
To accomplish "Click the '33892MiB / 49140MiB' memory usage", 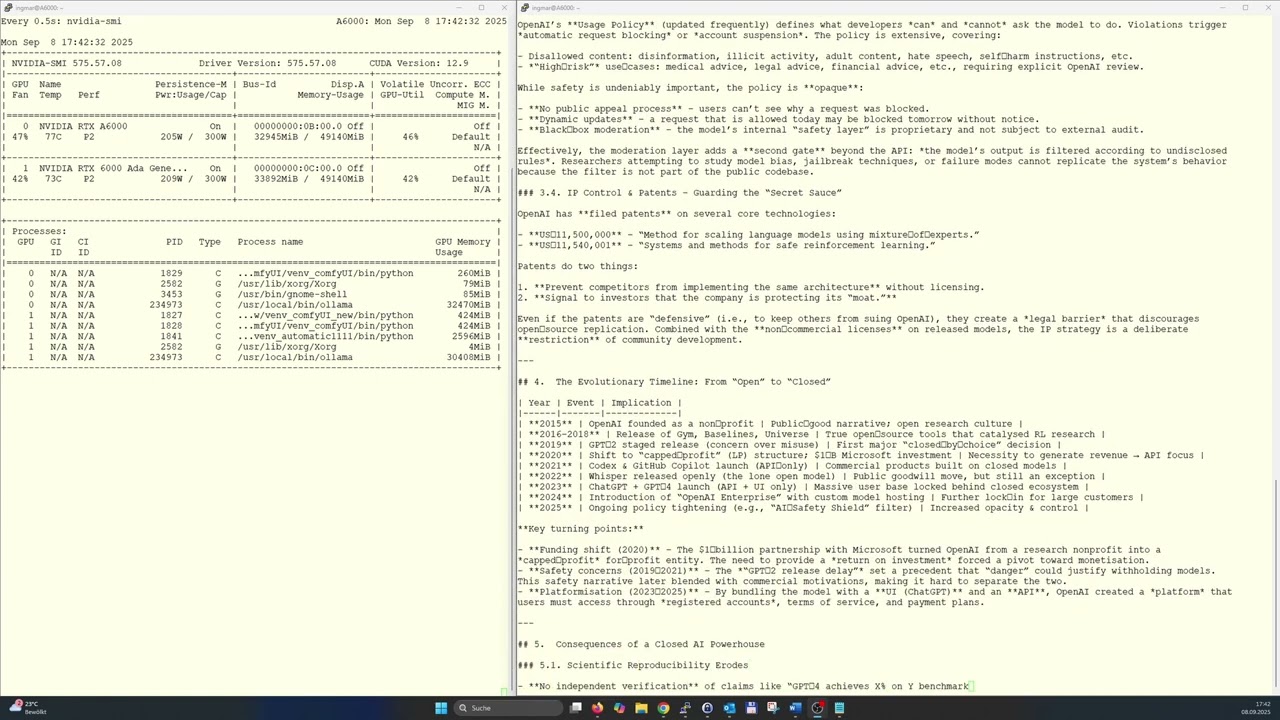I will coord(309,179).
